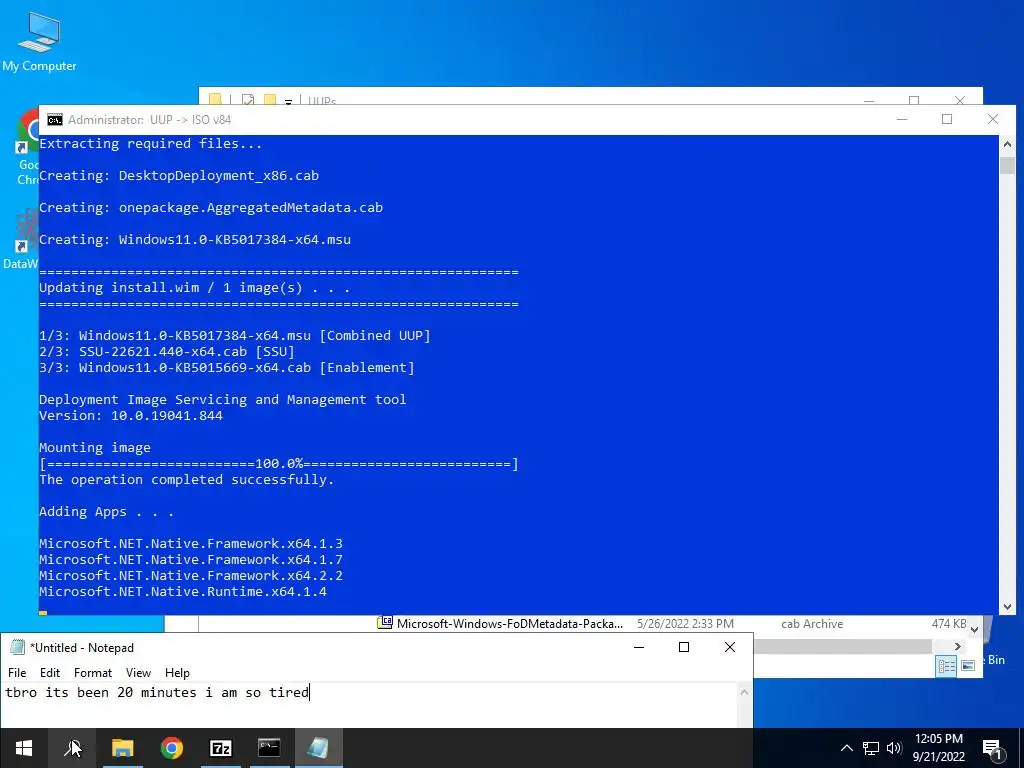Select the Notepad taskbar button
Screen dimensions: 1024x768
click(x=318, y=748)
